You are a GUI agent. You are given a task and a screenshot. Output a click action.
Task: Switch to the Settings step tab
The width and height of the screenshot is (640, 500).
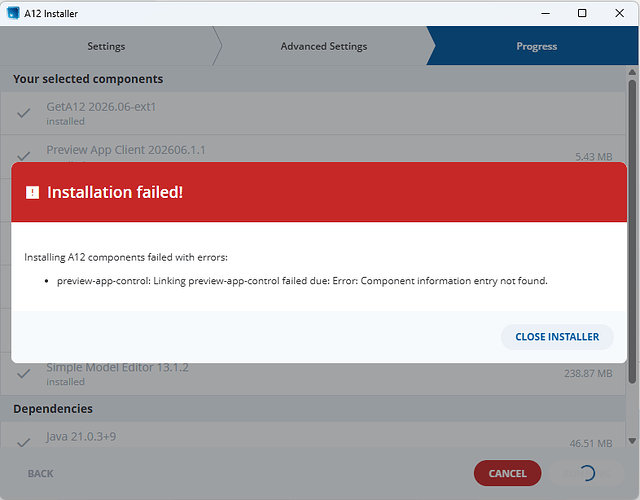pos(106,46)
